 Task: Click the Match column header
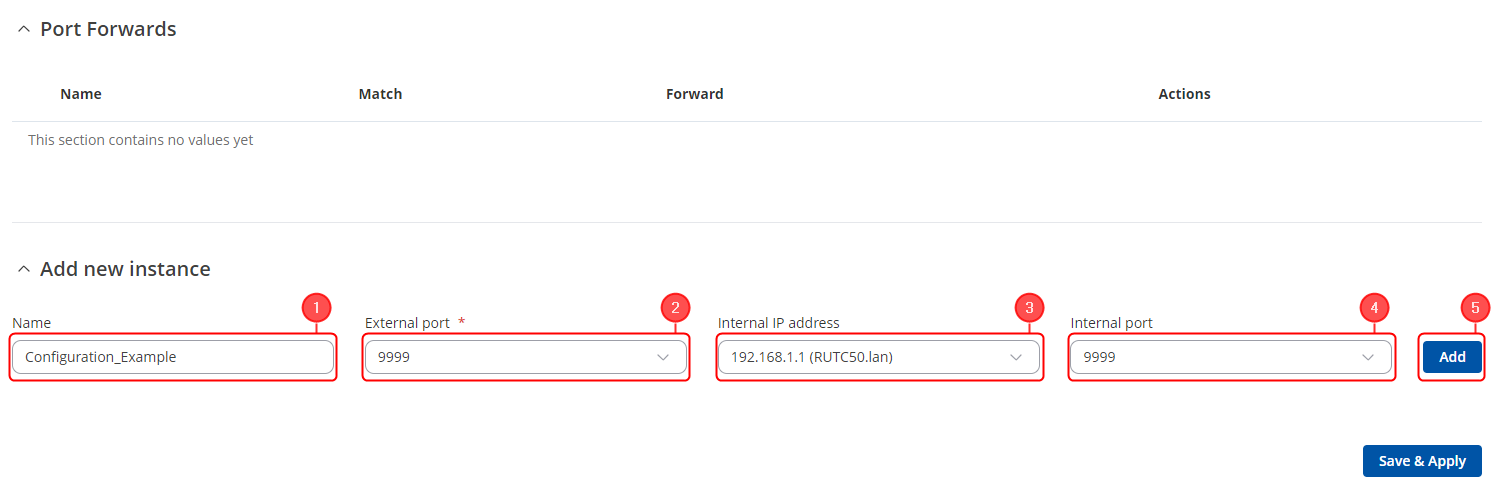tap(380, 94)
